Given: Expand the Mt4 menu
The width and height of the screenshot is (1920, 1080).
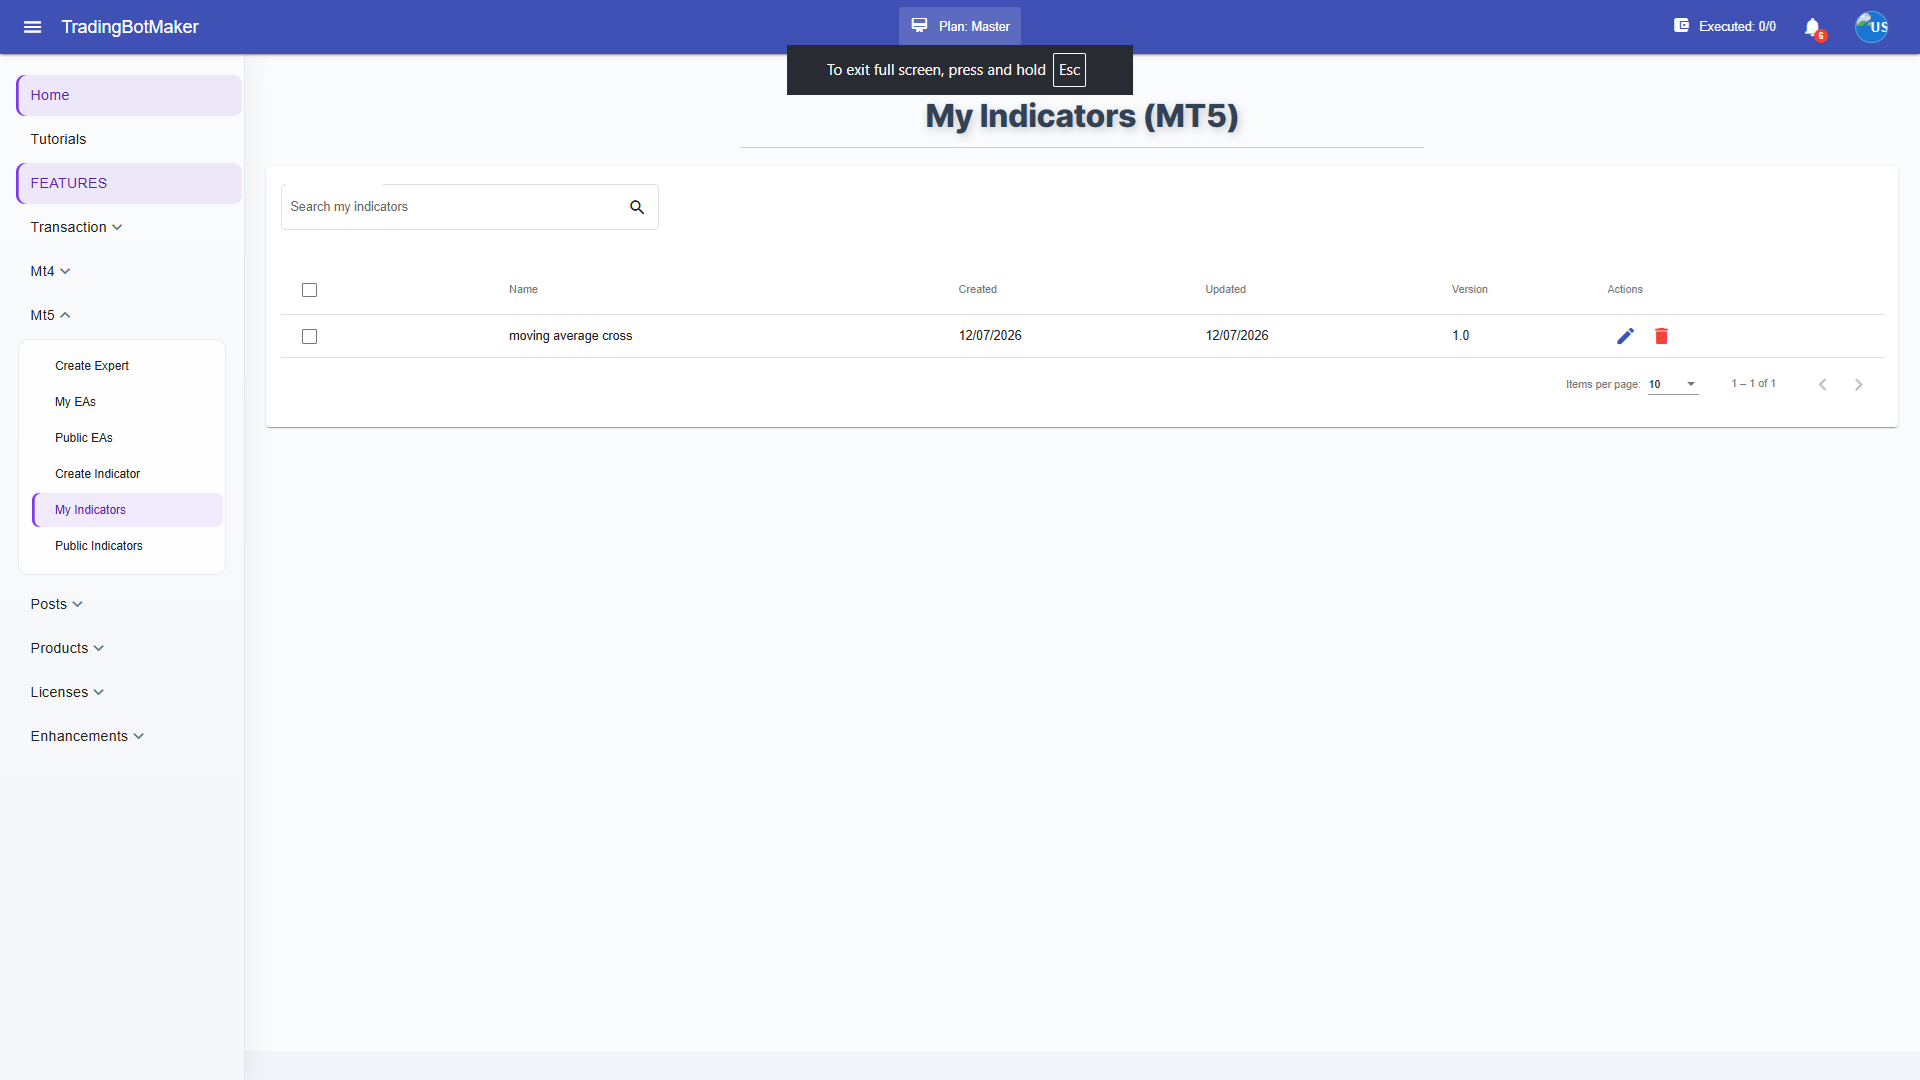Looking at the screenshot, I should point(50,271).
